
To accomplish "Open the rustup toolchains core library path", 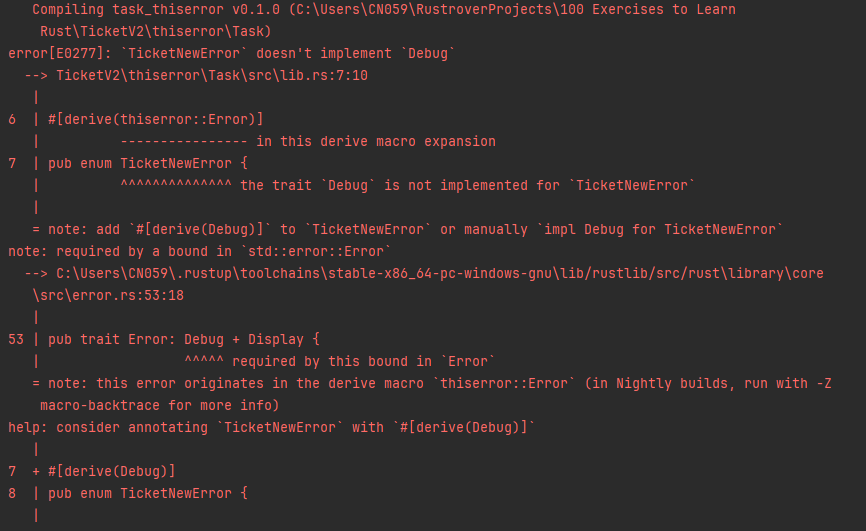I will pos(440,273).
